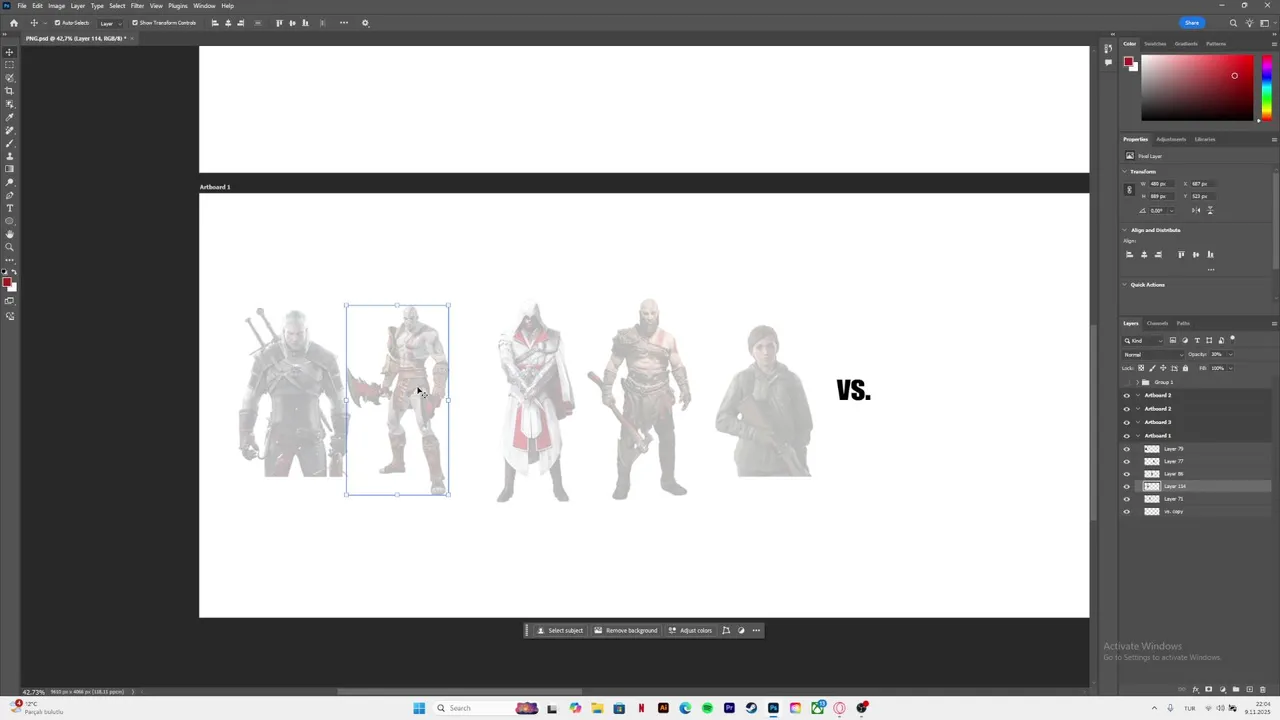The height and width of the screenshot is (720, 1280).
Task: Open the Filter menu
Action: tap(137, 6)
